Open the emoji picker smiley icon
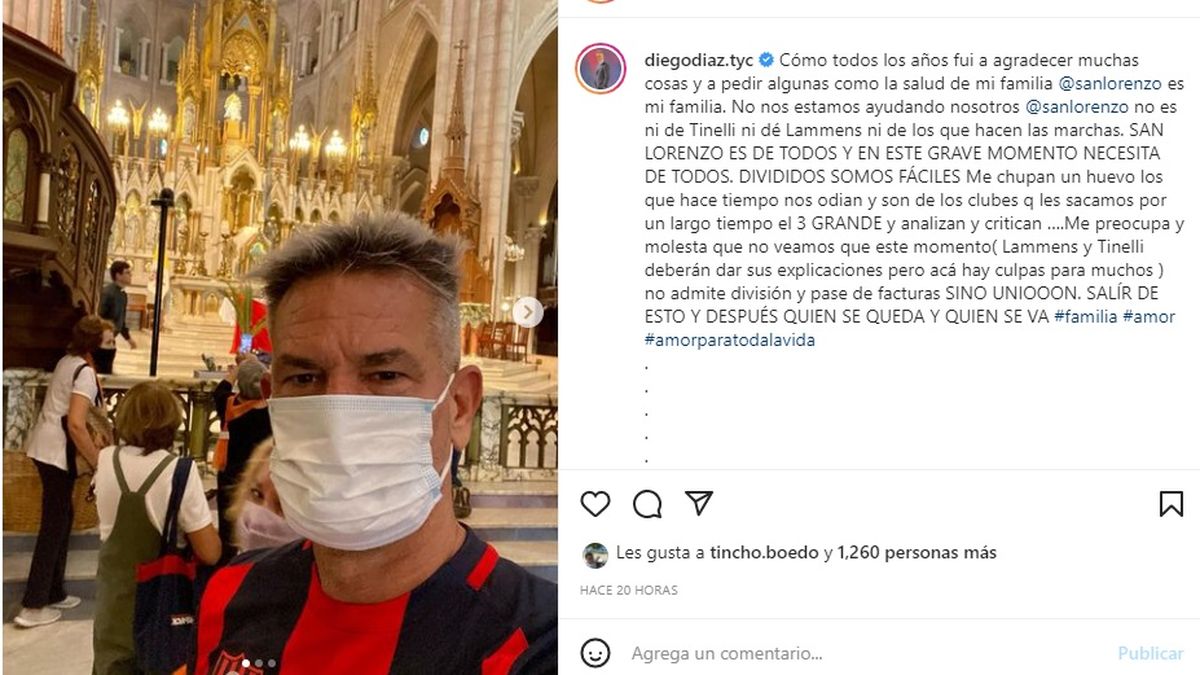This screenshot has width=1200, height=675. click(x=595, y=653)
